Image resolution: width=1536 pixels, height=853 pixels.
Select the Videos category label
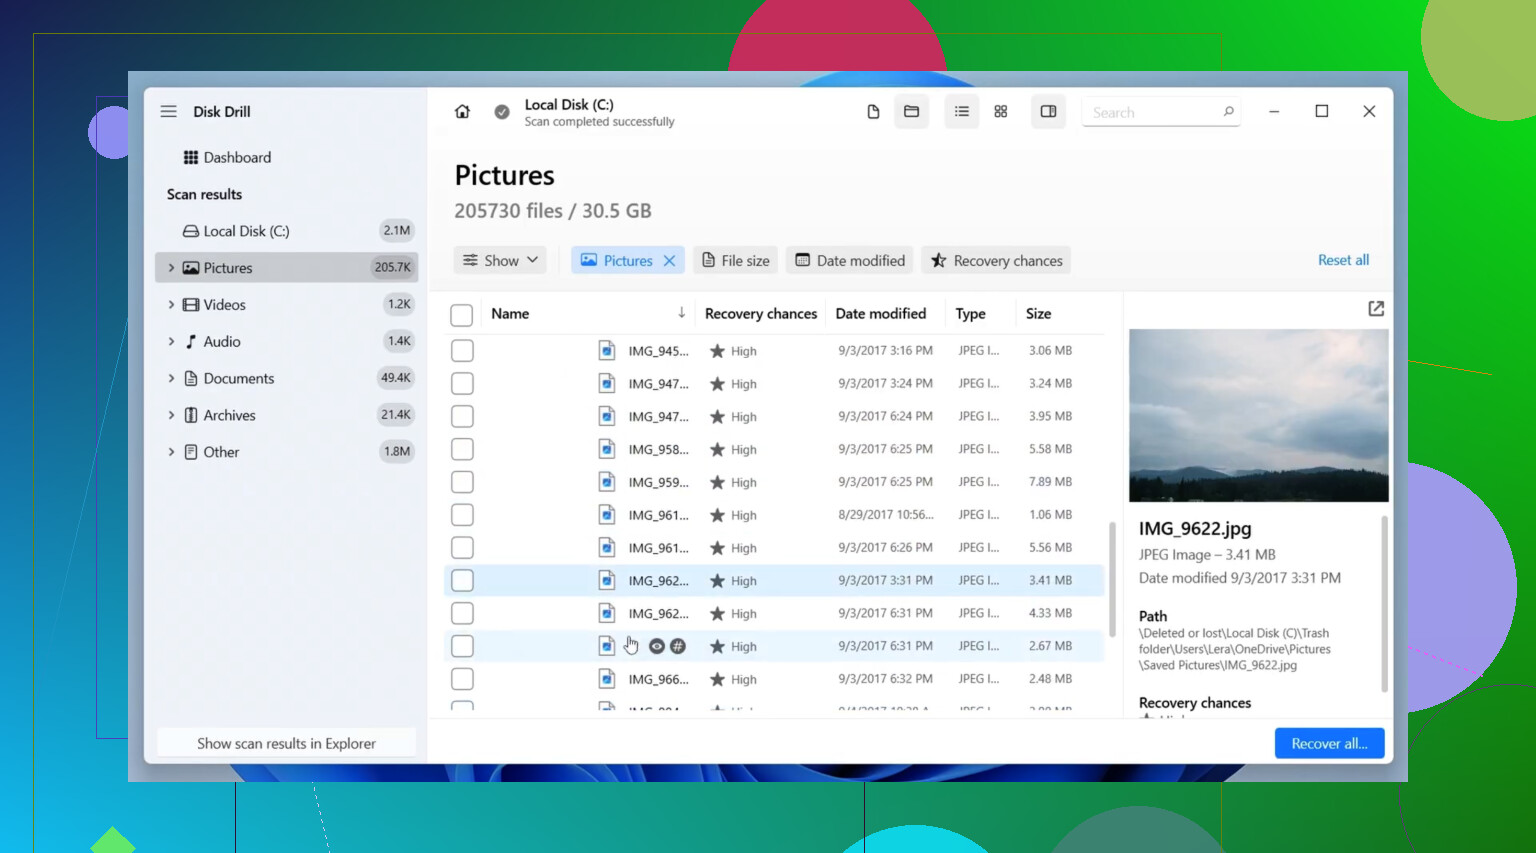224,305
